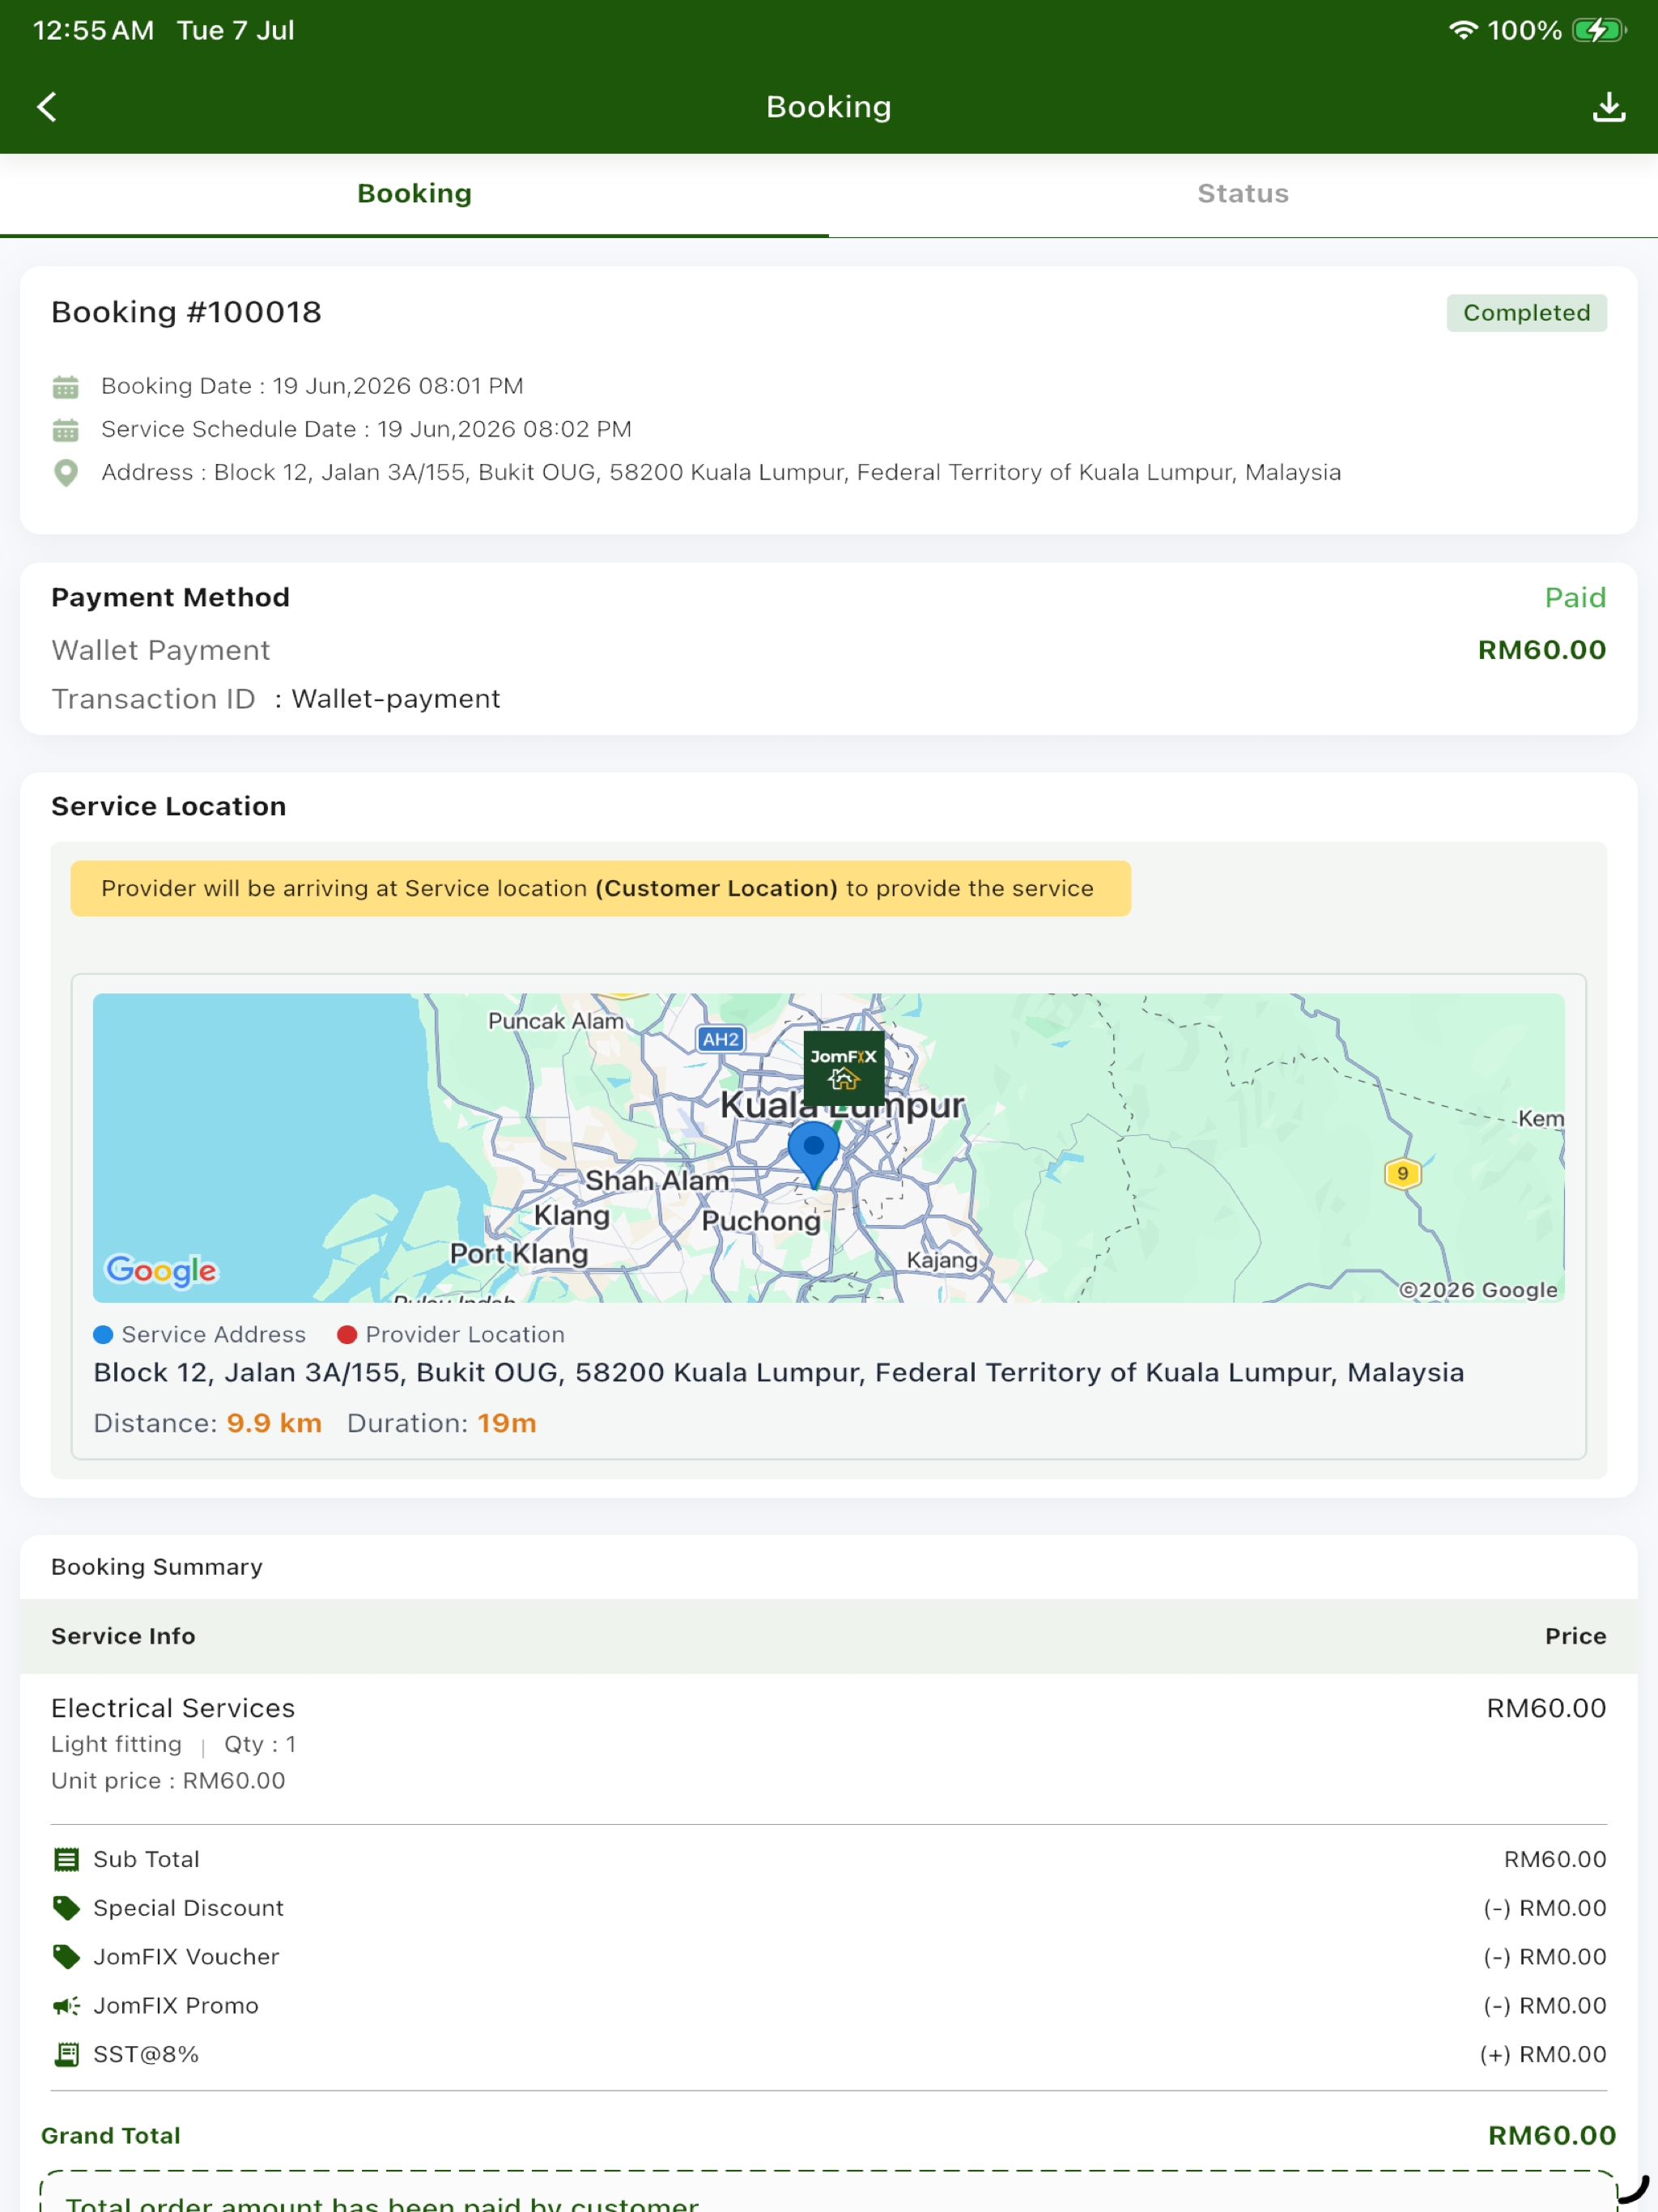This screenshot has height=2212, width=1658.
Task: Tap the Electrical Services item name
Action: 173,1709
